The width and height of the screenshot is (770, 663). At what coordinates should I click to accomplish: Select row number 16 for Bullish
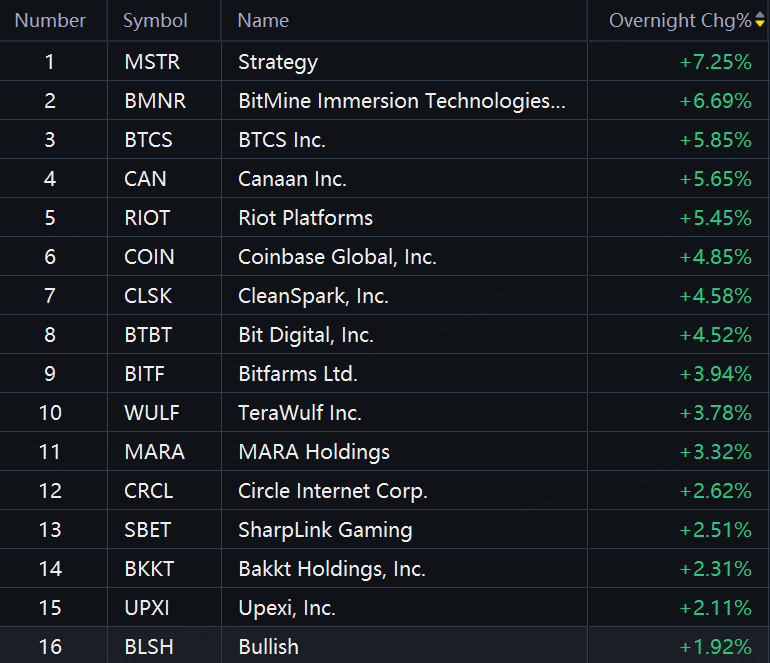click(x=50, y=647)
